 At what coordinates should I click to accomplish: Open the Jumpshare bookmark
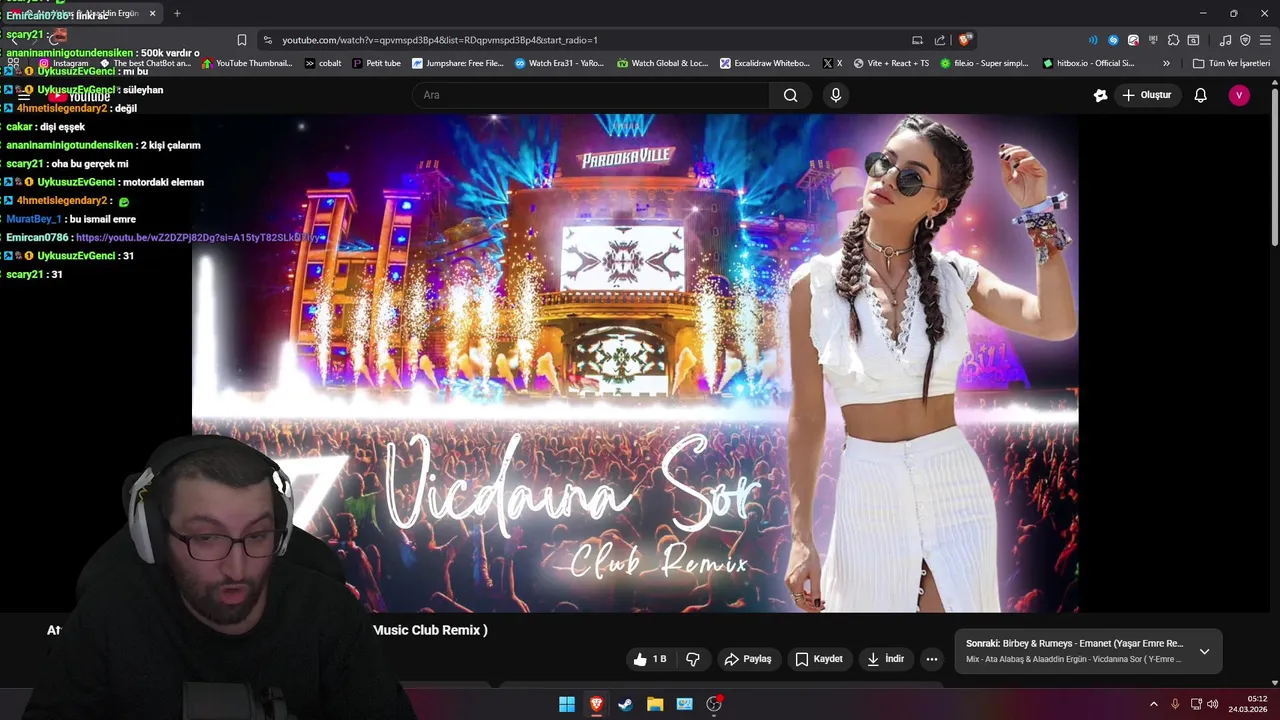[x=458, y=63]
